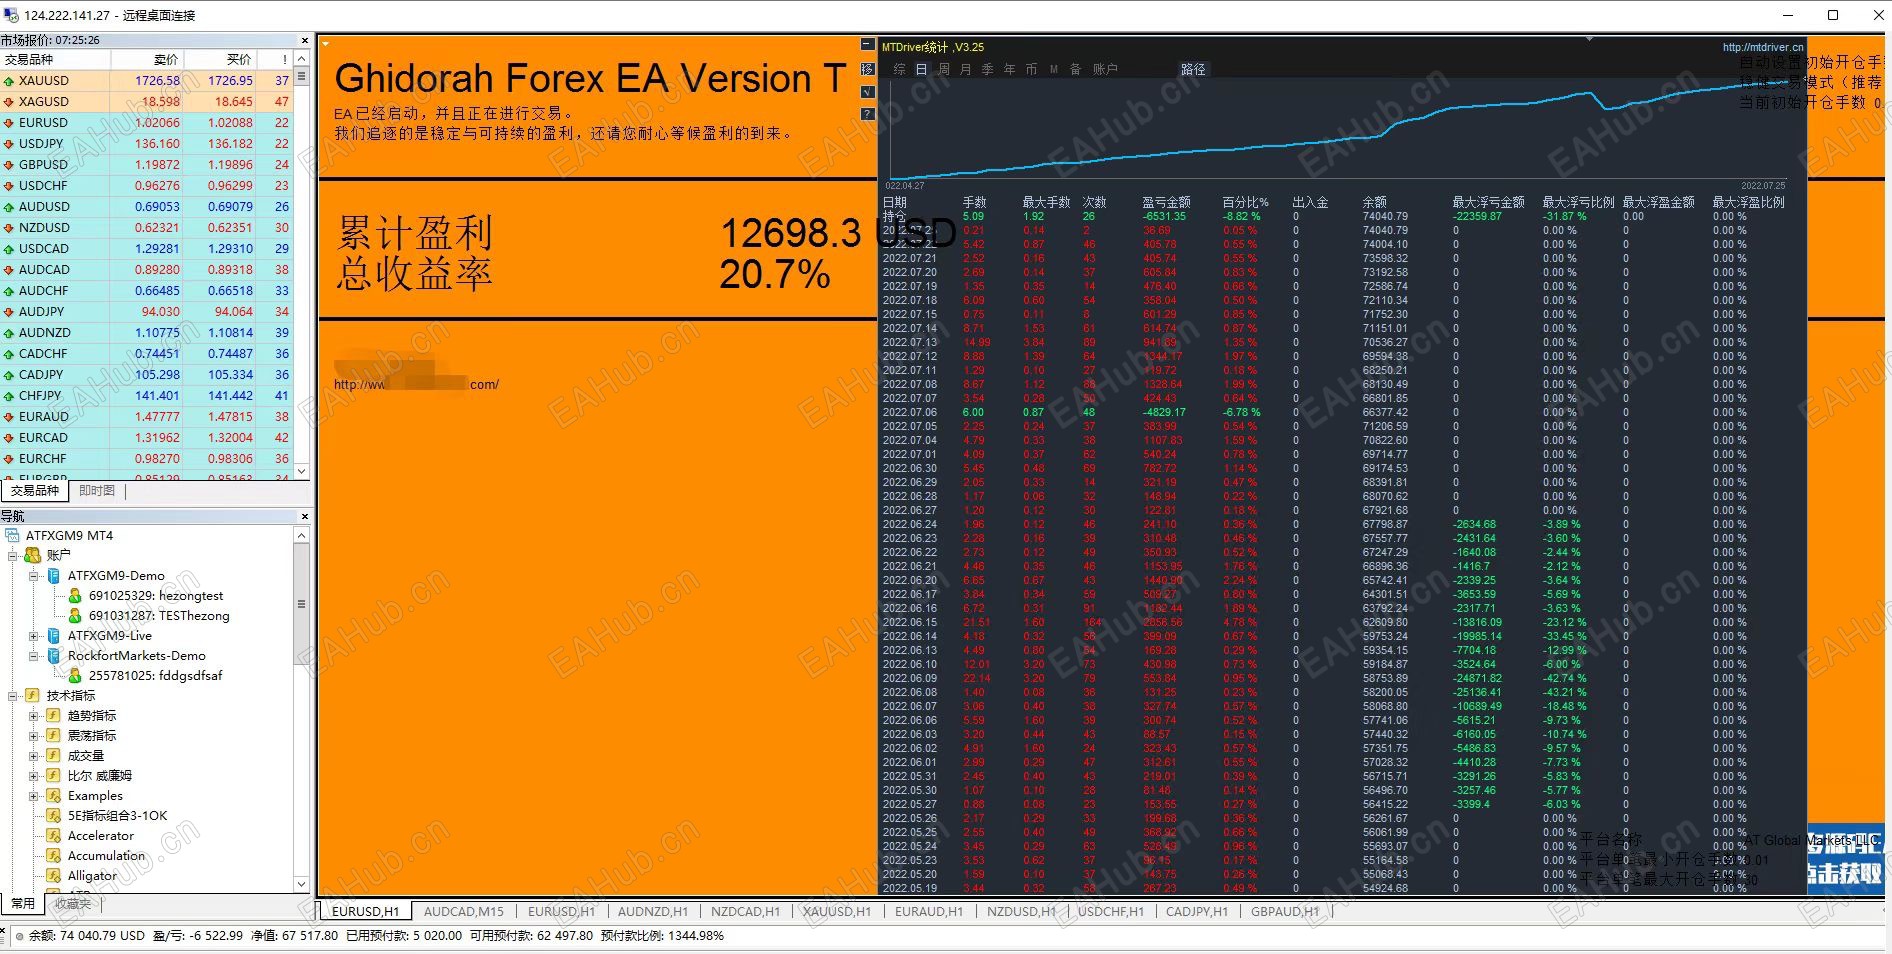Click the EURUSD symbol arrow icon in Market Watch
Viewport: 1892px width, 954px height.
(9, 123)
